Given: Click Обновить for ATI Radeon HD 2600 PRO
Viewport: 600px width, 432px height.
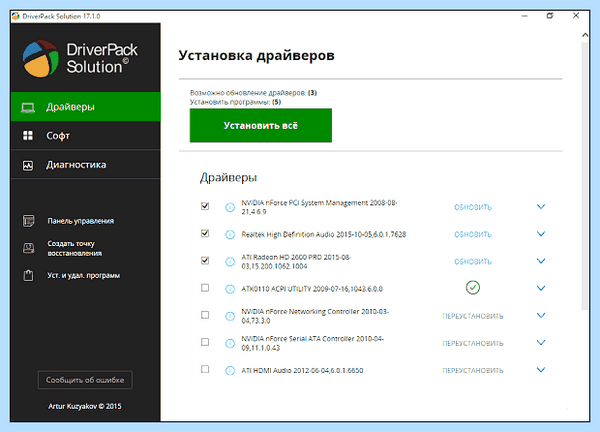Looking at the screenshot, I should 473,261.
